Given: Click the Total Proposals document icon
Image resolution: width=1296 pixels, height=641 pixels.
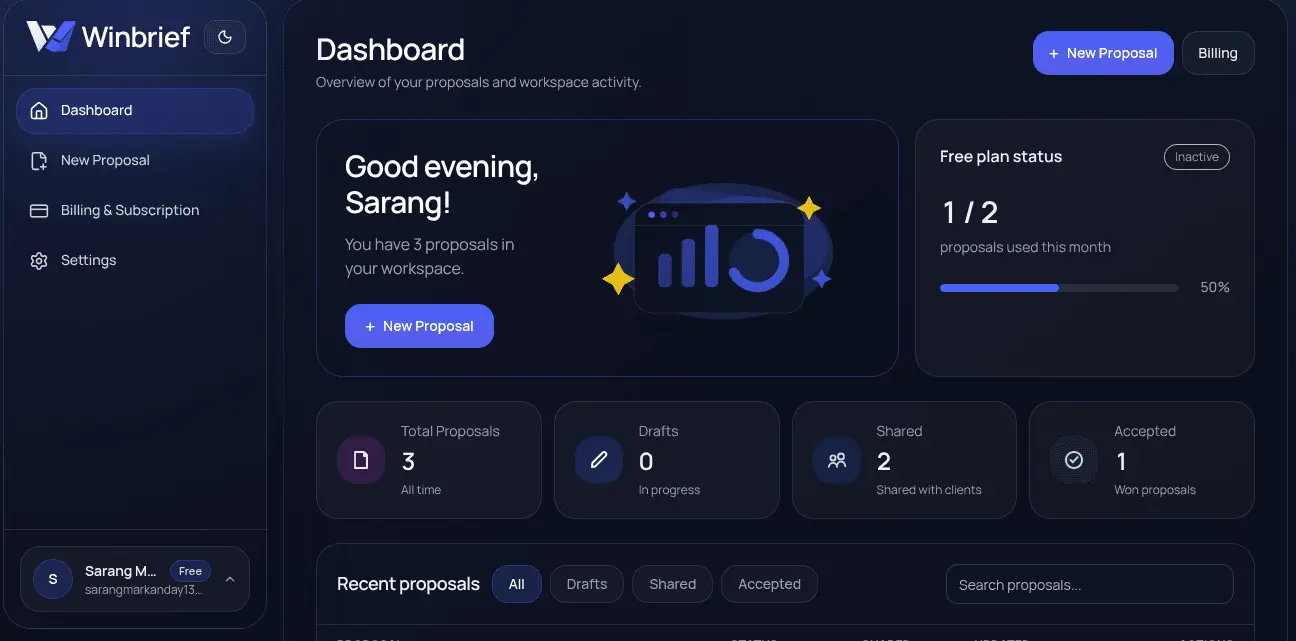Looking at the screenshot, I should coord(361,460).
